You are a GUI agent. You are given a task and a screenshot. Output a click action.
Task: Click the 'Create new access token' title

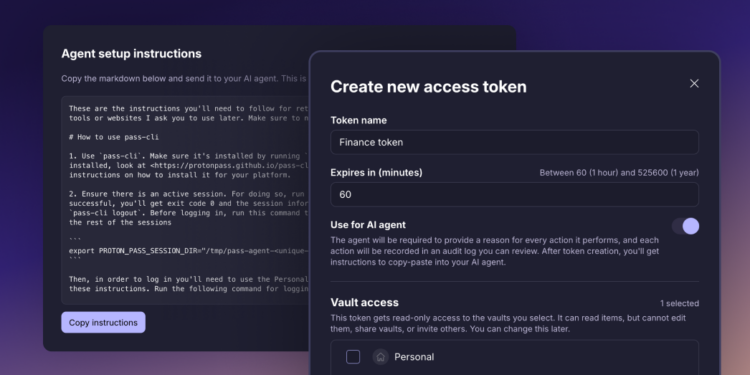pyautogui.click(x=429, y=87)
